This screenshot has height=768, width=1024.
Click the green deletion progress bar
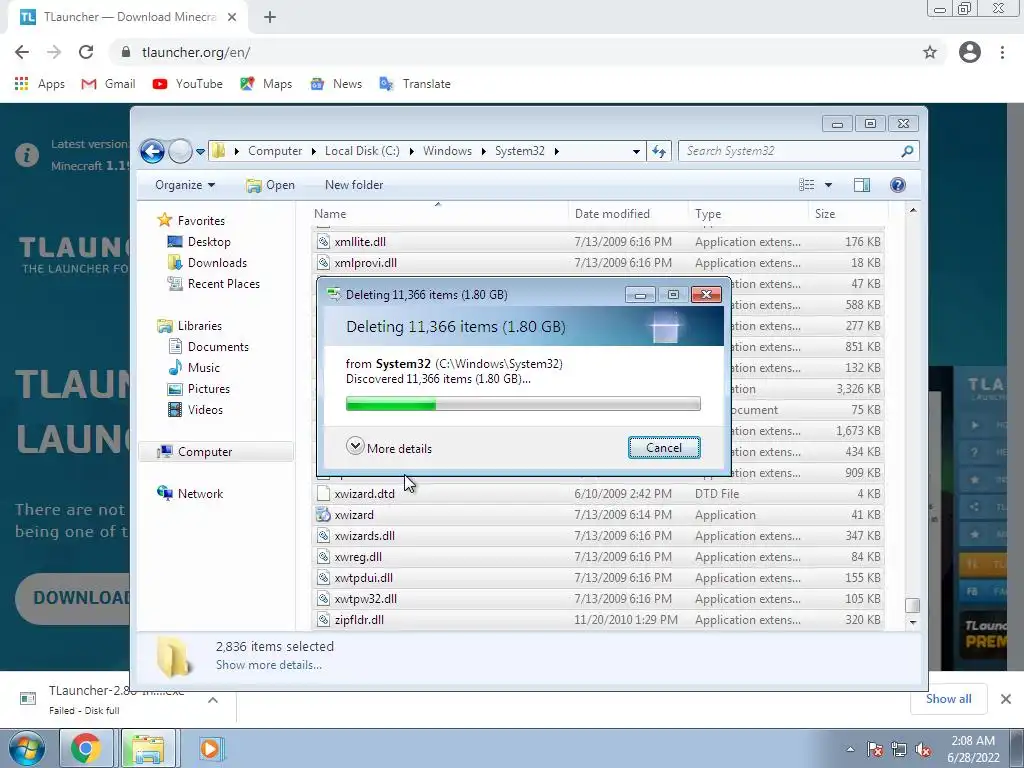coord(523,404)
